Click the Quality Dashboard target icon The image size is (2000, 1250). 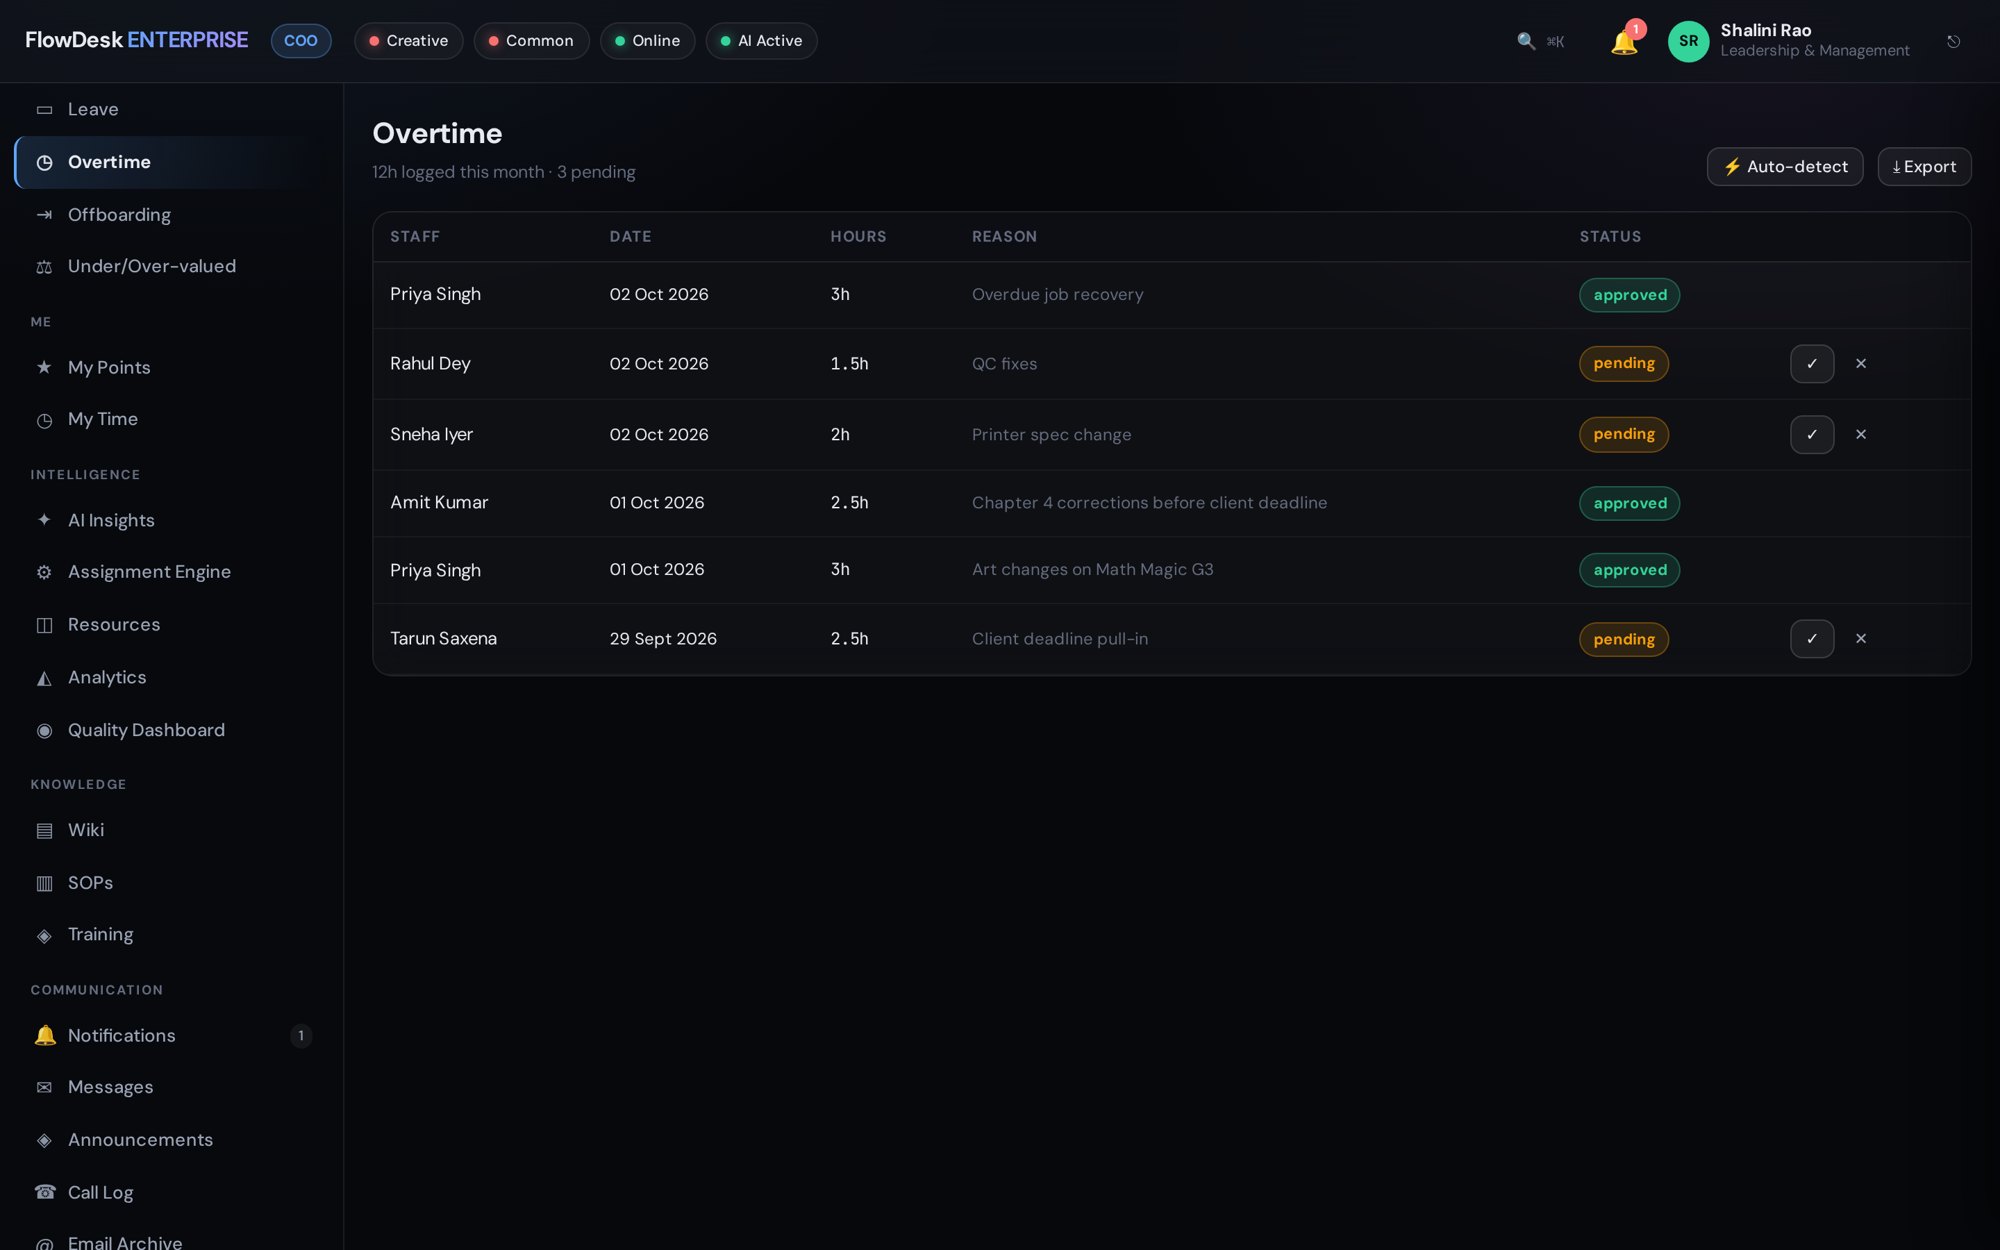pos(44,731)
